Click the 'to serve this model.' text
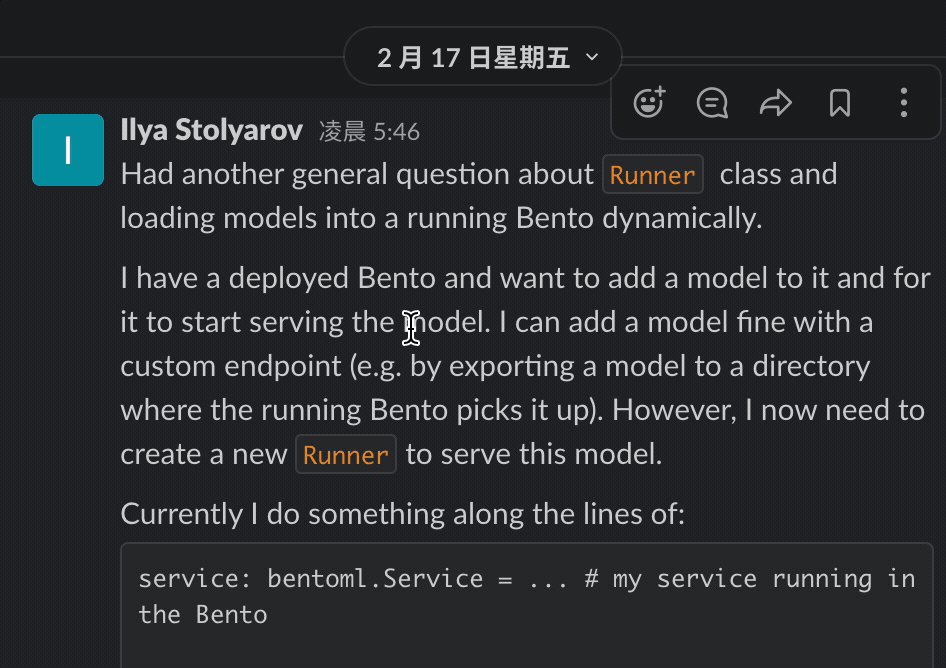The height and width of the screenshot is (668, 946). point(533,454)
